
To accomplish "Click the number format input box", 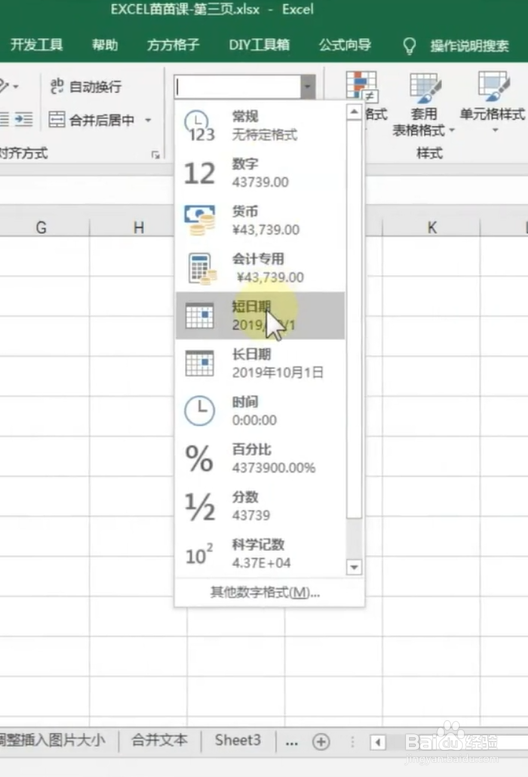I will pos(237,87).
